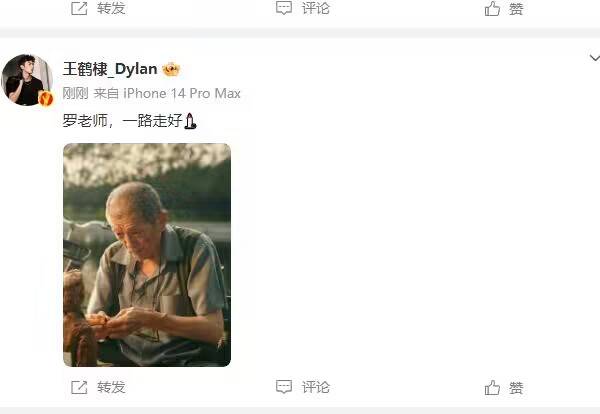Click the 转发 text beneath the elderly man photo

(x=111, y=387)
